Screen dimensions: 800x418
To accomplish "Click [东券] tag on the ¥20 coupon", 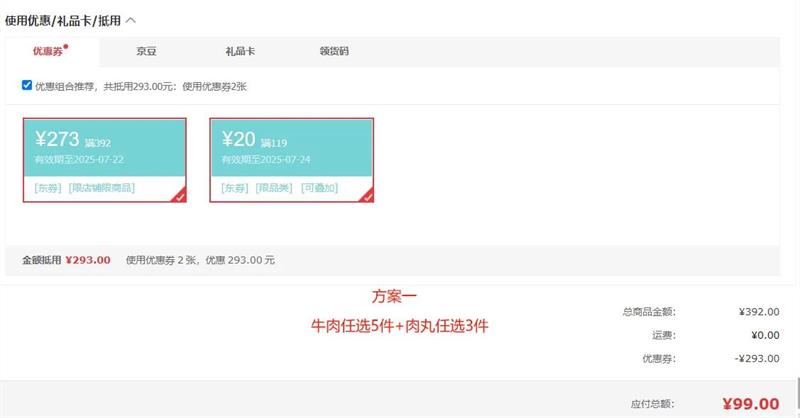I will coord(234,188).
